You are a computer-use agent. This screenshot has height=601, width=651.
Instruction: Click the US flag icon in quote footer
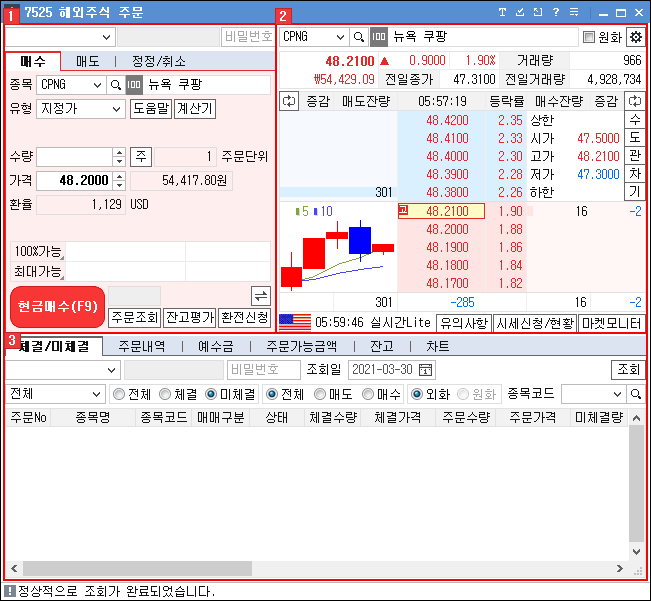tap(295, 322)
